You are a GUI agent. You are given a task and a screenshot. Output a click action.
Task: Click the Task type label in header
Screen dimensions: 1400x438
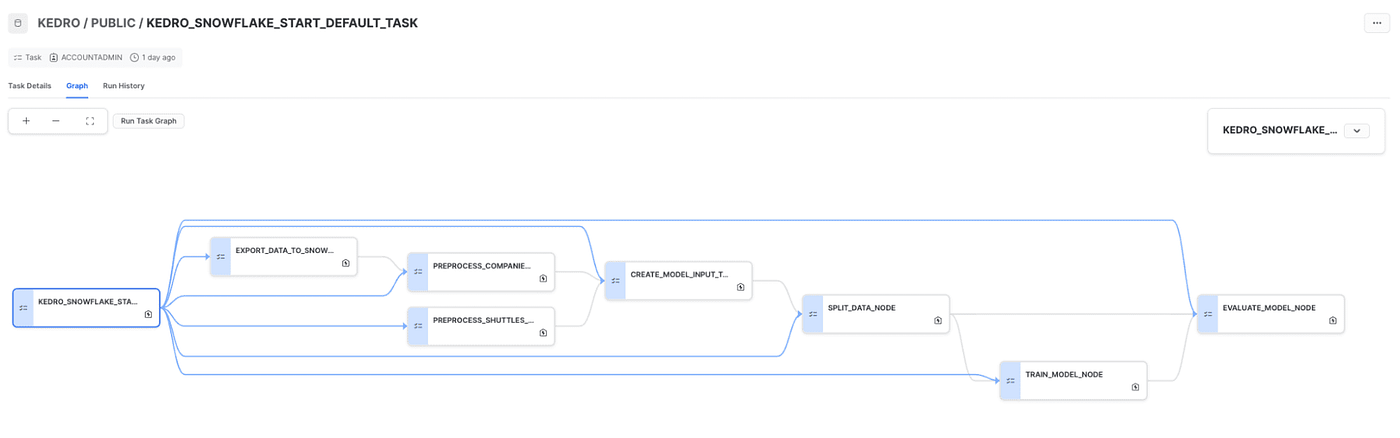click(x=33, y=58)
